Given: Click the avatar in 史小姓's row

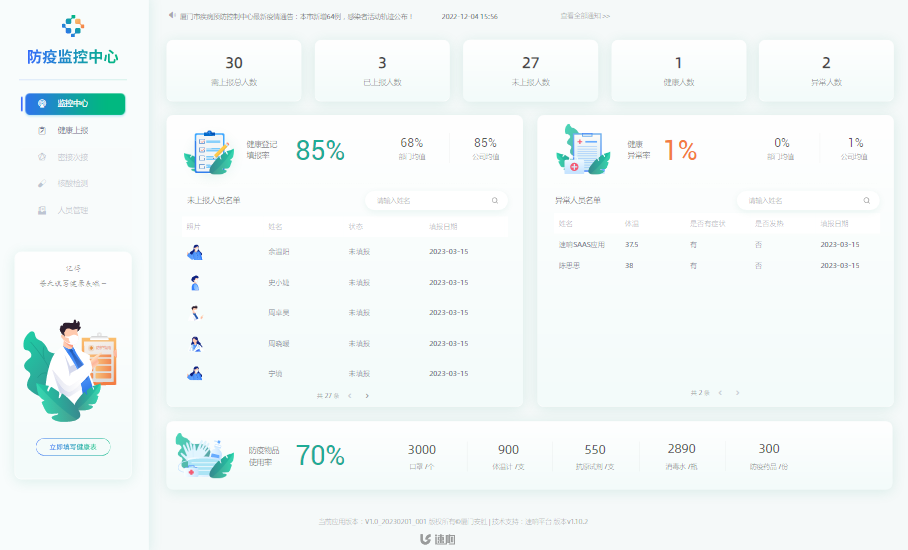Looking at the screenshot, I should [195, 283].
